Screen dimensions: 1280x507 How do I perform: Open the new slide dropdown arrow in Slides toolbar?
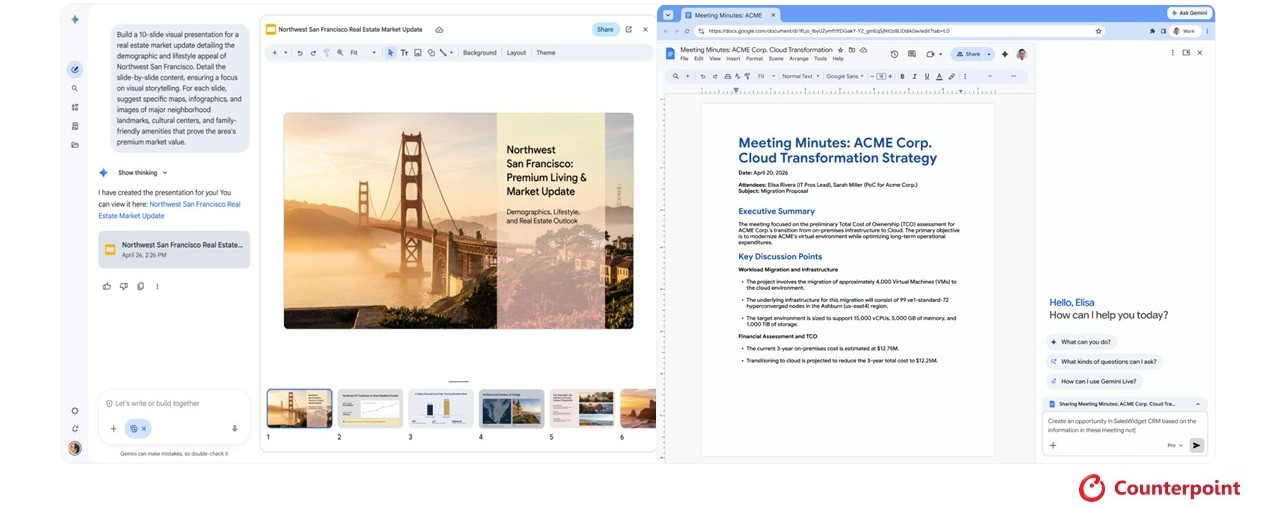286,53
